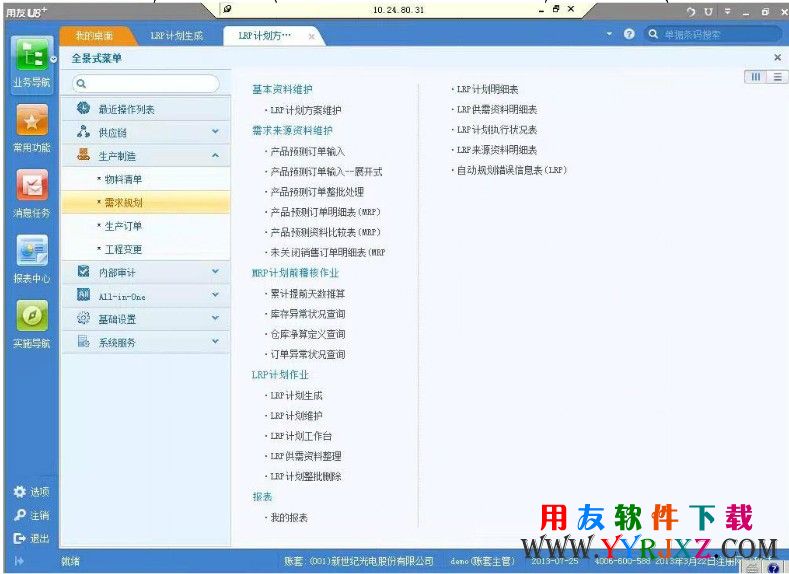Open LRP计划执行状况表
The width and height of the screenshot is (789, 574).
pos(497,129)
